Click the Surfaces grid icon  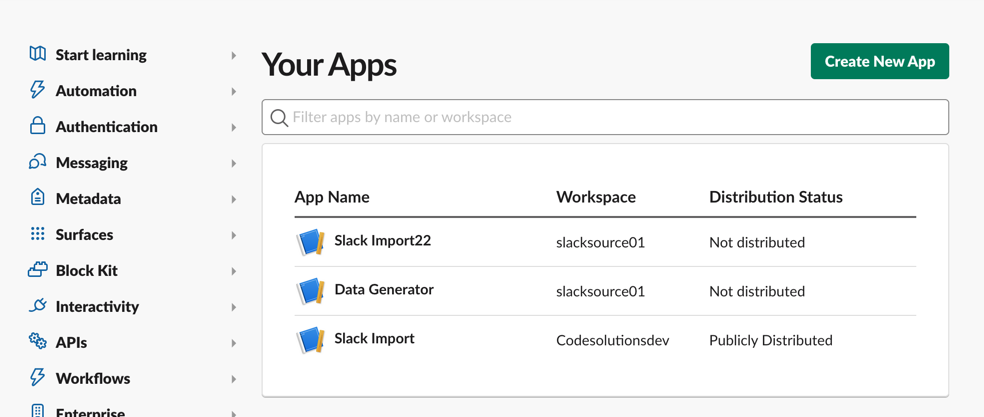[37, 234]
